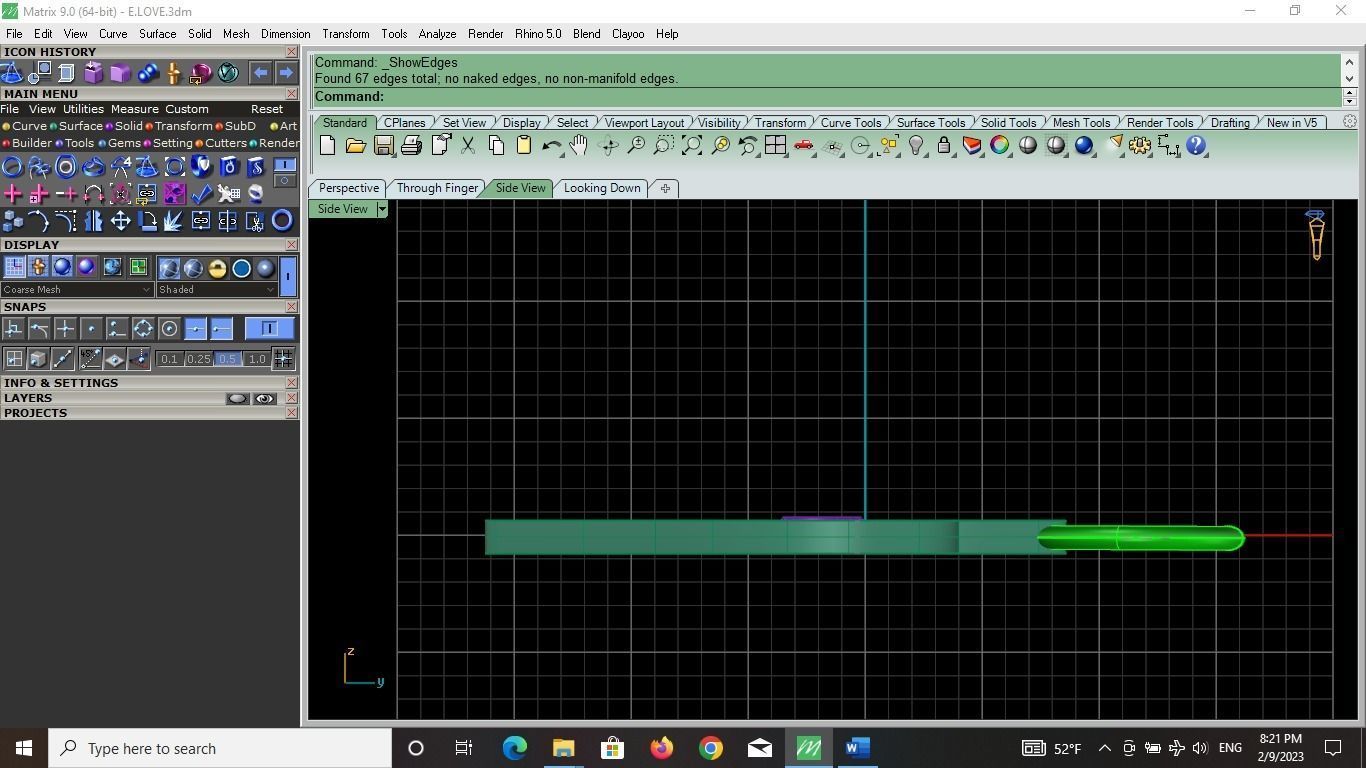Click the purple cube icon in Icon History
The height and width of the screenshot is (768, 1366).
(120, 73)
